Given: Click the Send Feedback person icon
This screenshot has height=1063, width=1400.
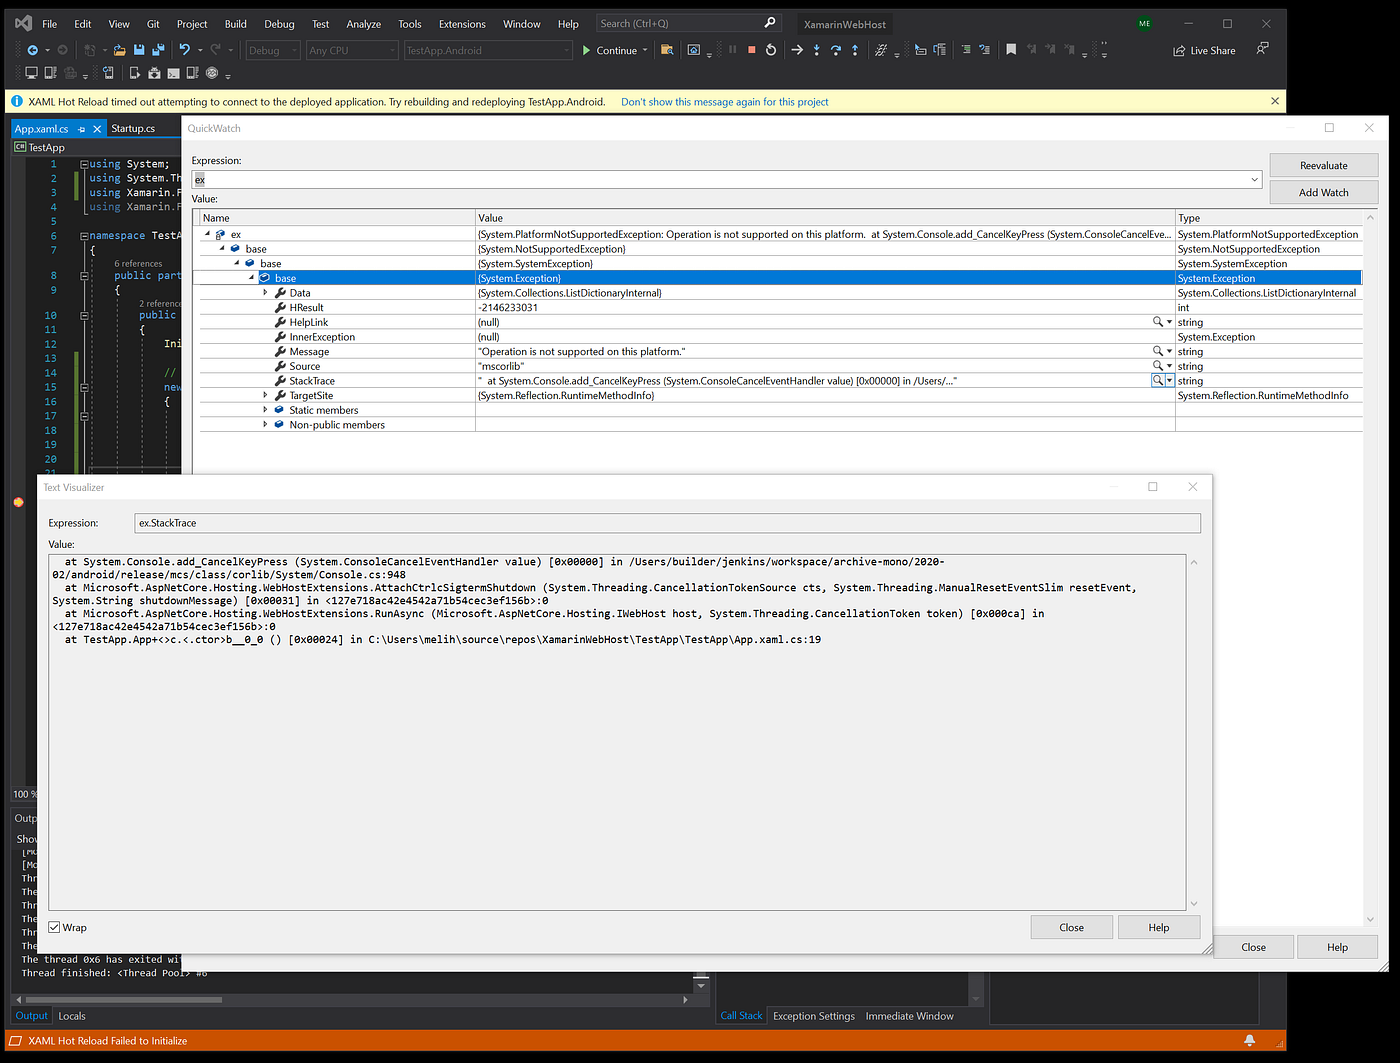Looking at the screenshot, I should click(x=1262, y=48).
